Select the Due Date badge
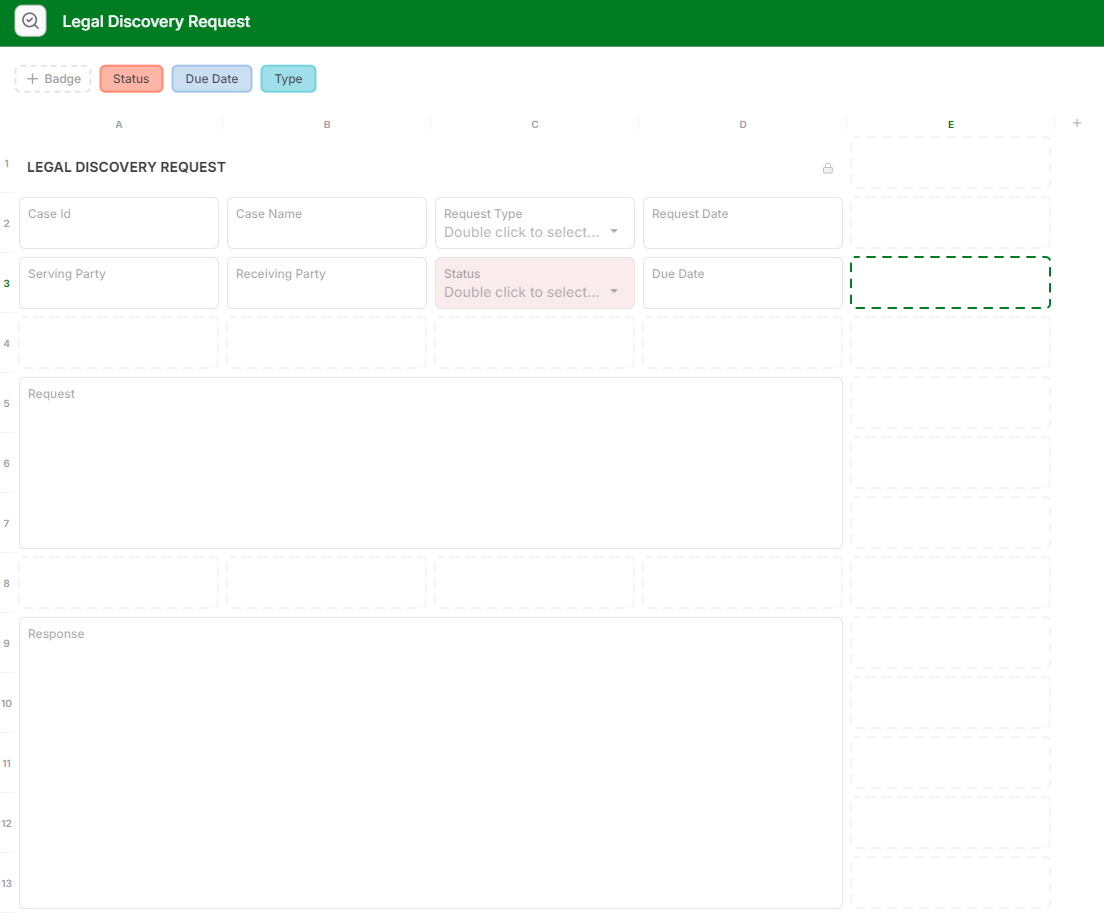The height and width of the screenshot is (916, 1104). tap(212, 79)
